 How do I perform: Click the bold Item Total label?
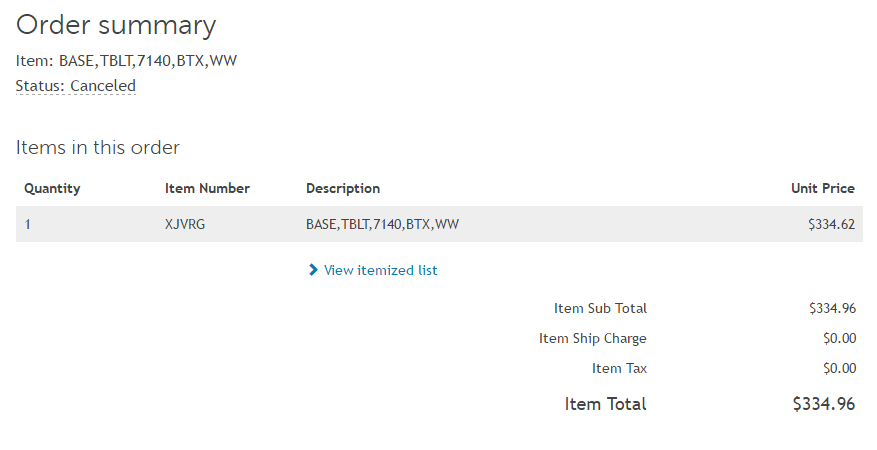coord(605,404)
